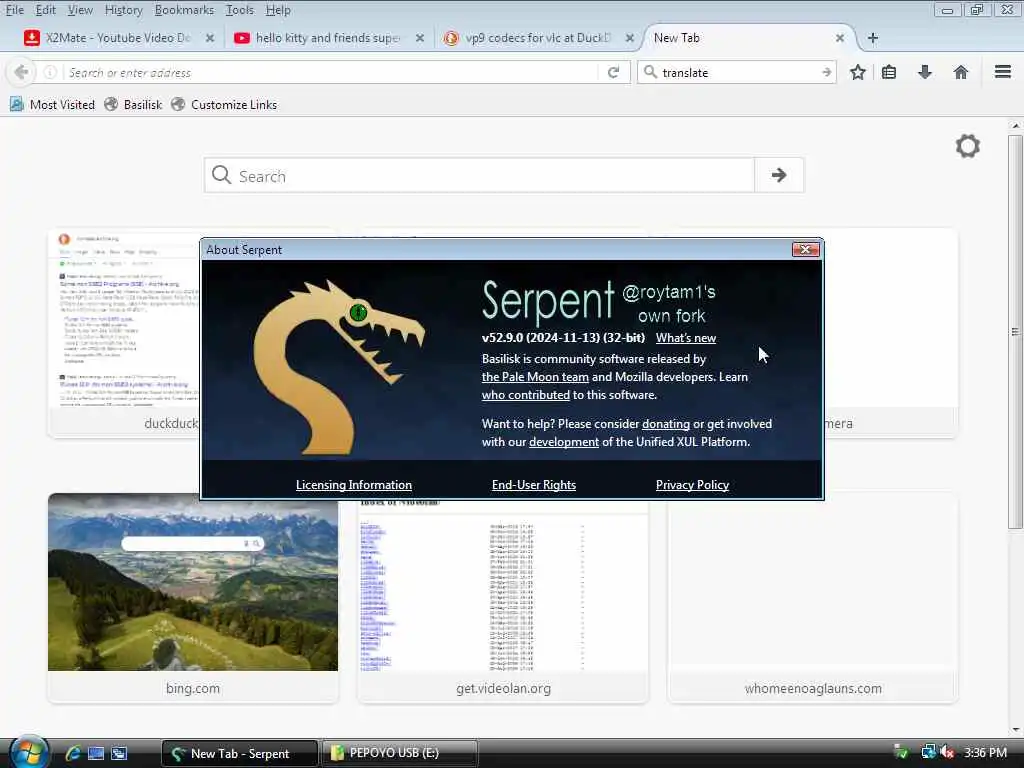Open the bookmarks list icon
The width and height of the screenshot is (1024, 768).
(x=889, y=72)
